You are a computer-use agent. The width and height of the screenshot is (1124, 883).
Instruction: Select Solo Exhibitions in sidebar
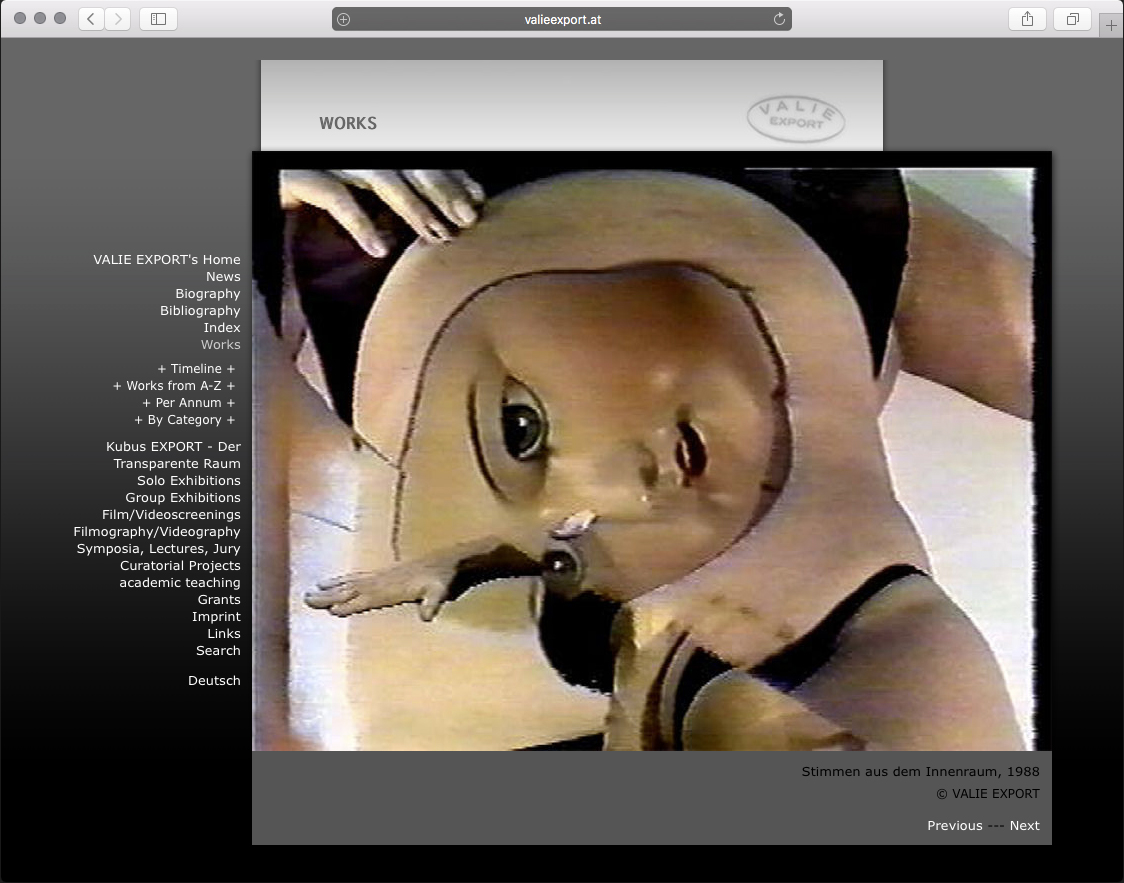click(x=188, y=481)
